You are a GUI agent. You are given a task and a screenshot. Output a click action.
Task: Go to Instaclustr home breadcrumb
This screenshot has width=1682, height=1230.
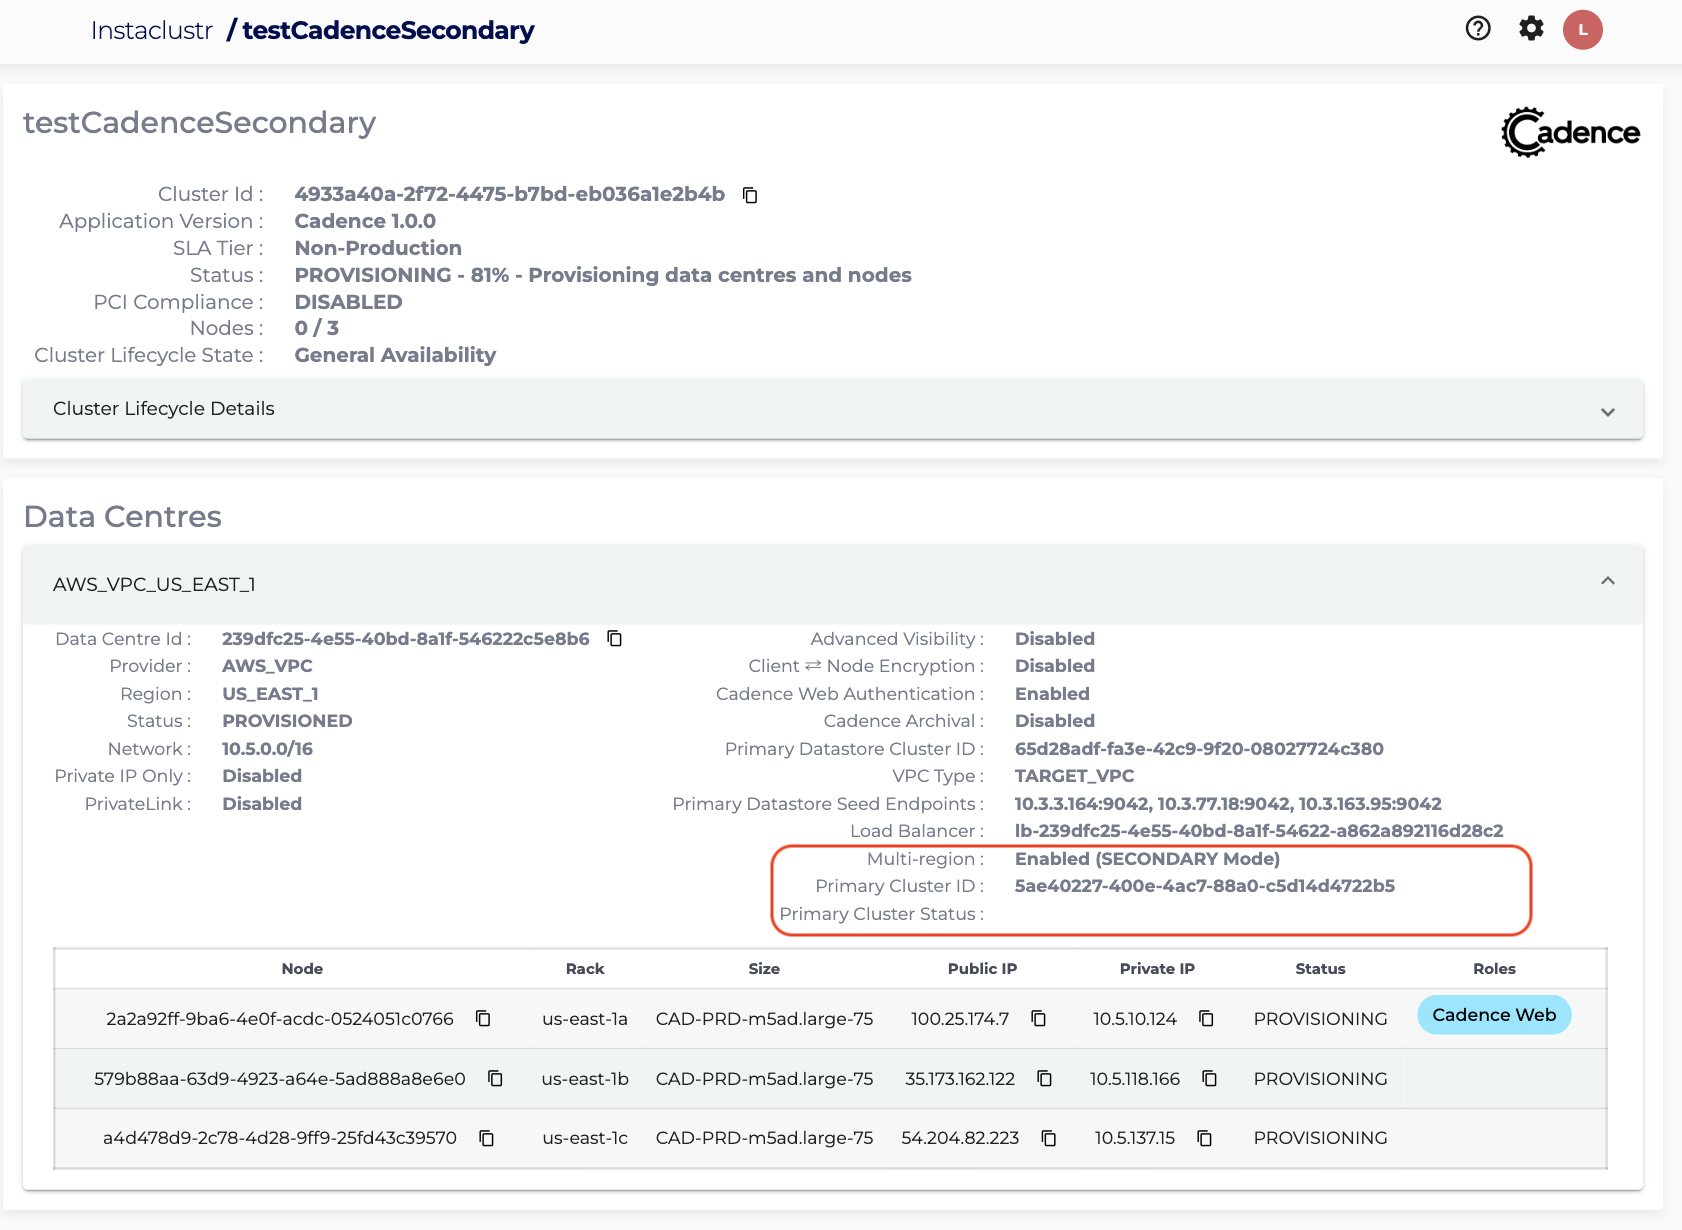tap(152, 31)
